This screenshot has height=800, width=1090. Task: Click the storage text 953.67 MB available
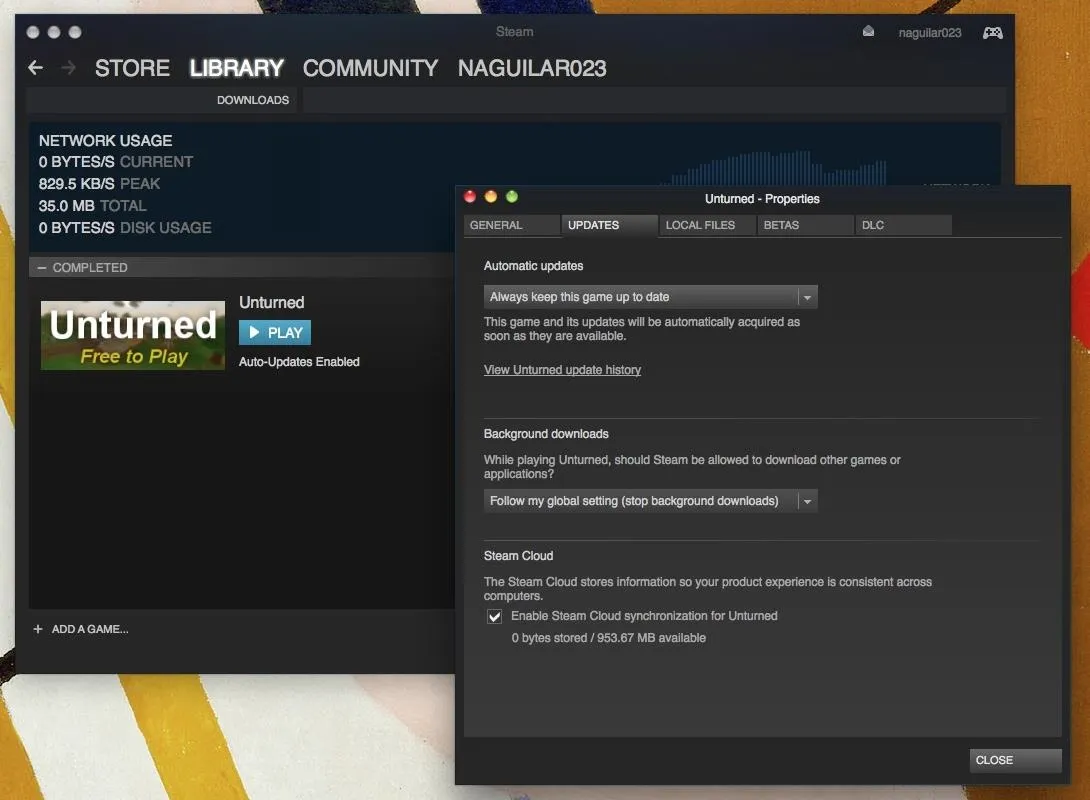[x=651, y=638]
